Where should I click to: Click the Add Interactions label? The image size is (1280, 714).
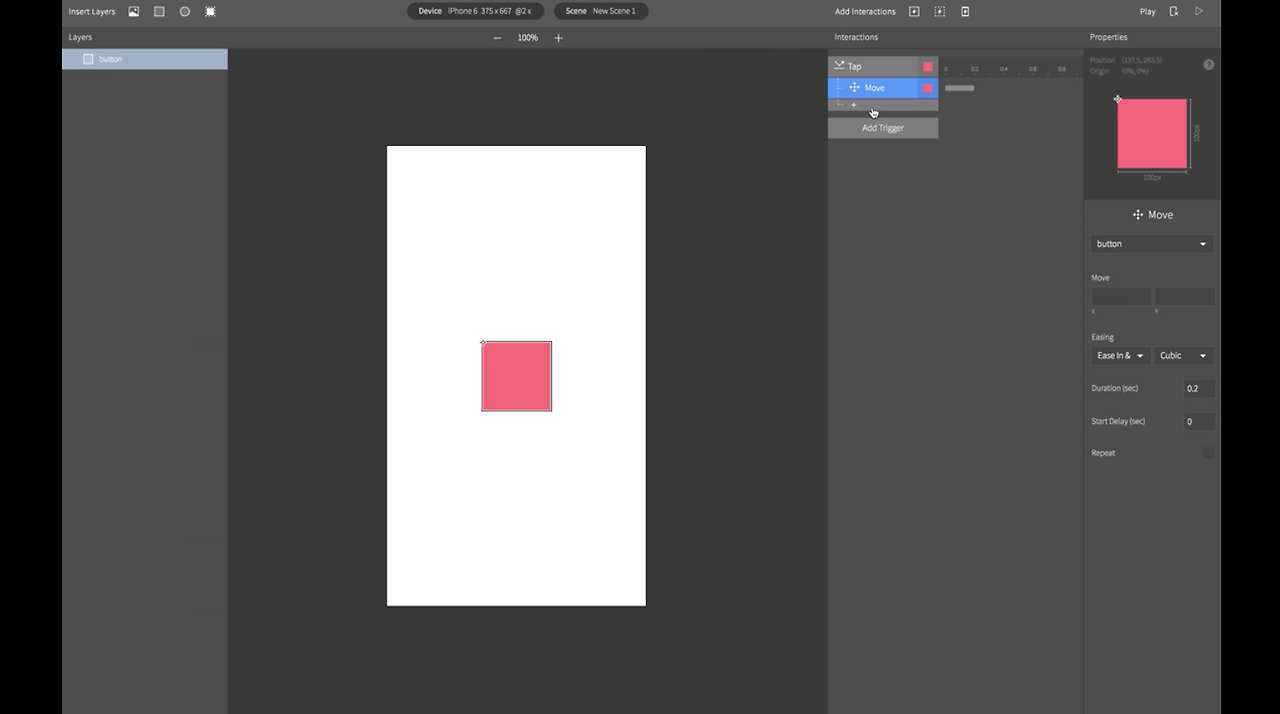[865, 12]
